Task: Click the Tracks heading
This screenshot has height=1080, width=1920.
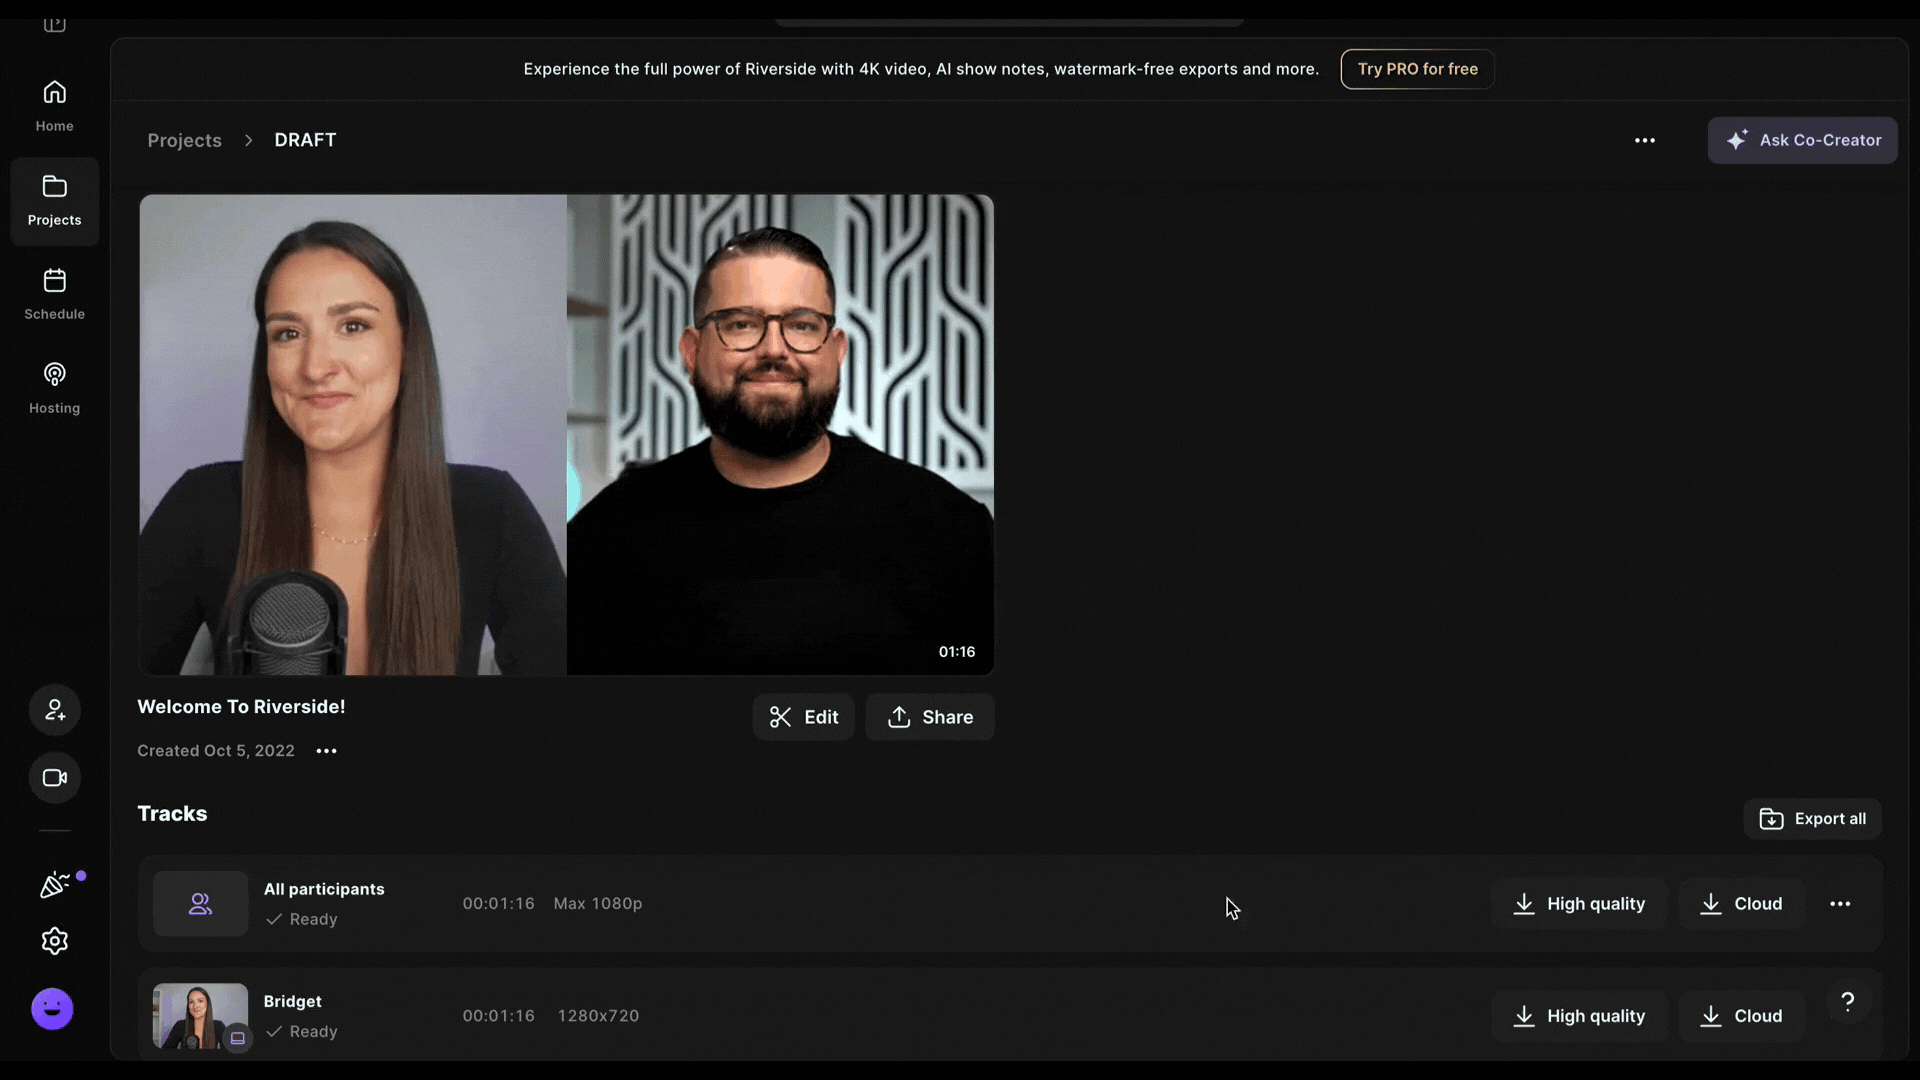Action: pyautogui.click(x=172, y=814)
